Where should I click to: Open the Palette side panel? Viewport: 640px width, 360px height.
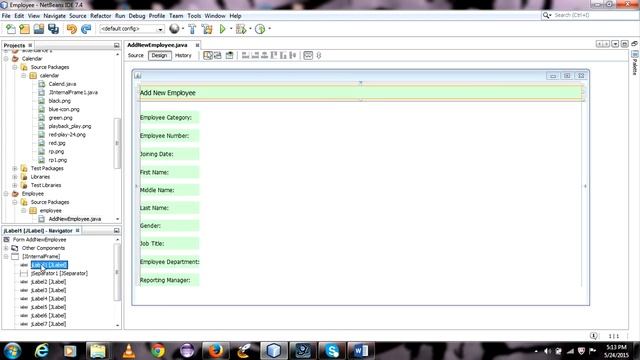(635, 64)
